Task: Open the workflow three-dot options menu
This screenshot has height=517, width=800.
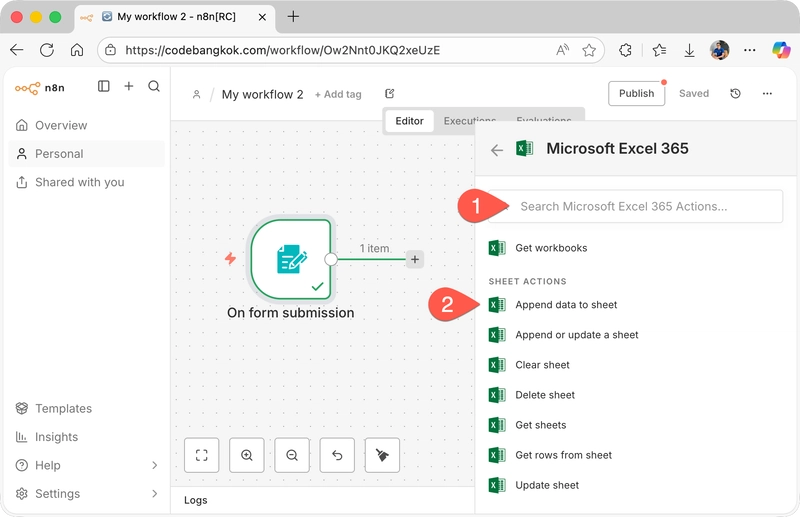Action: tap(767, 94)
